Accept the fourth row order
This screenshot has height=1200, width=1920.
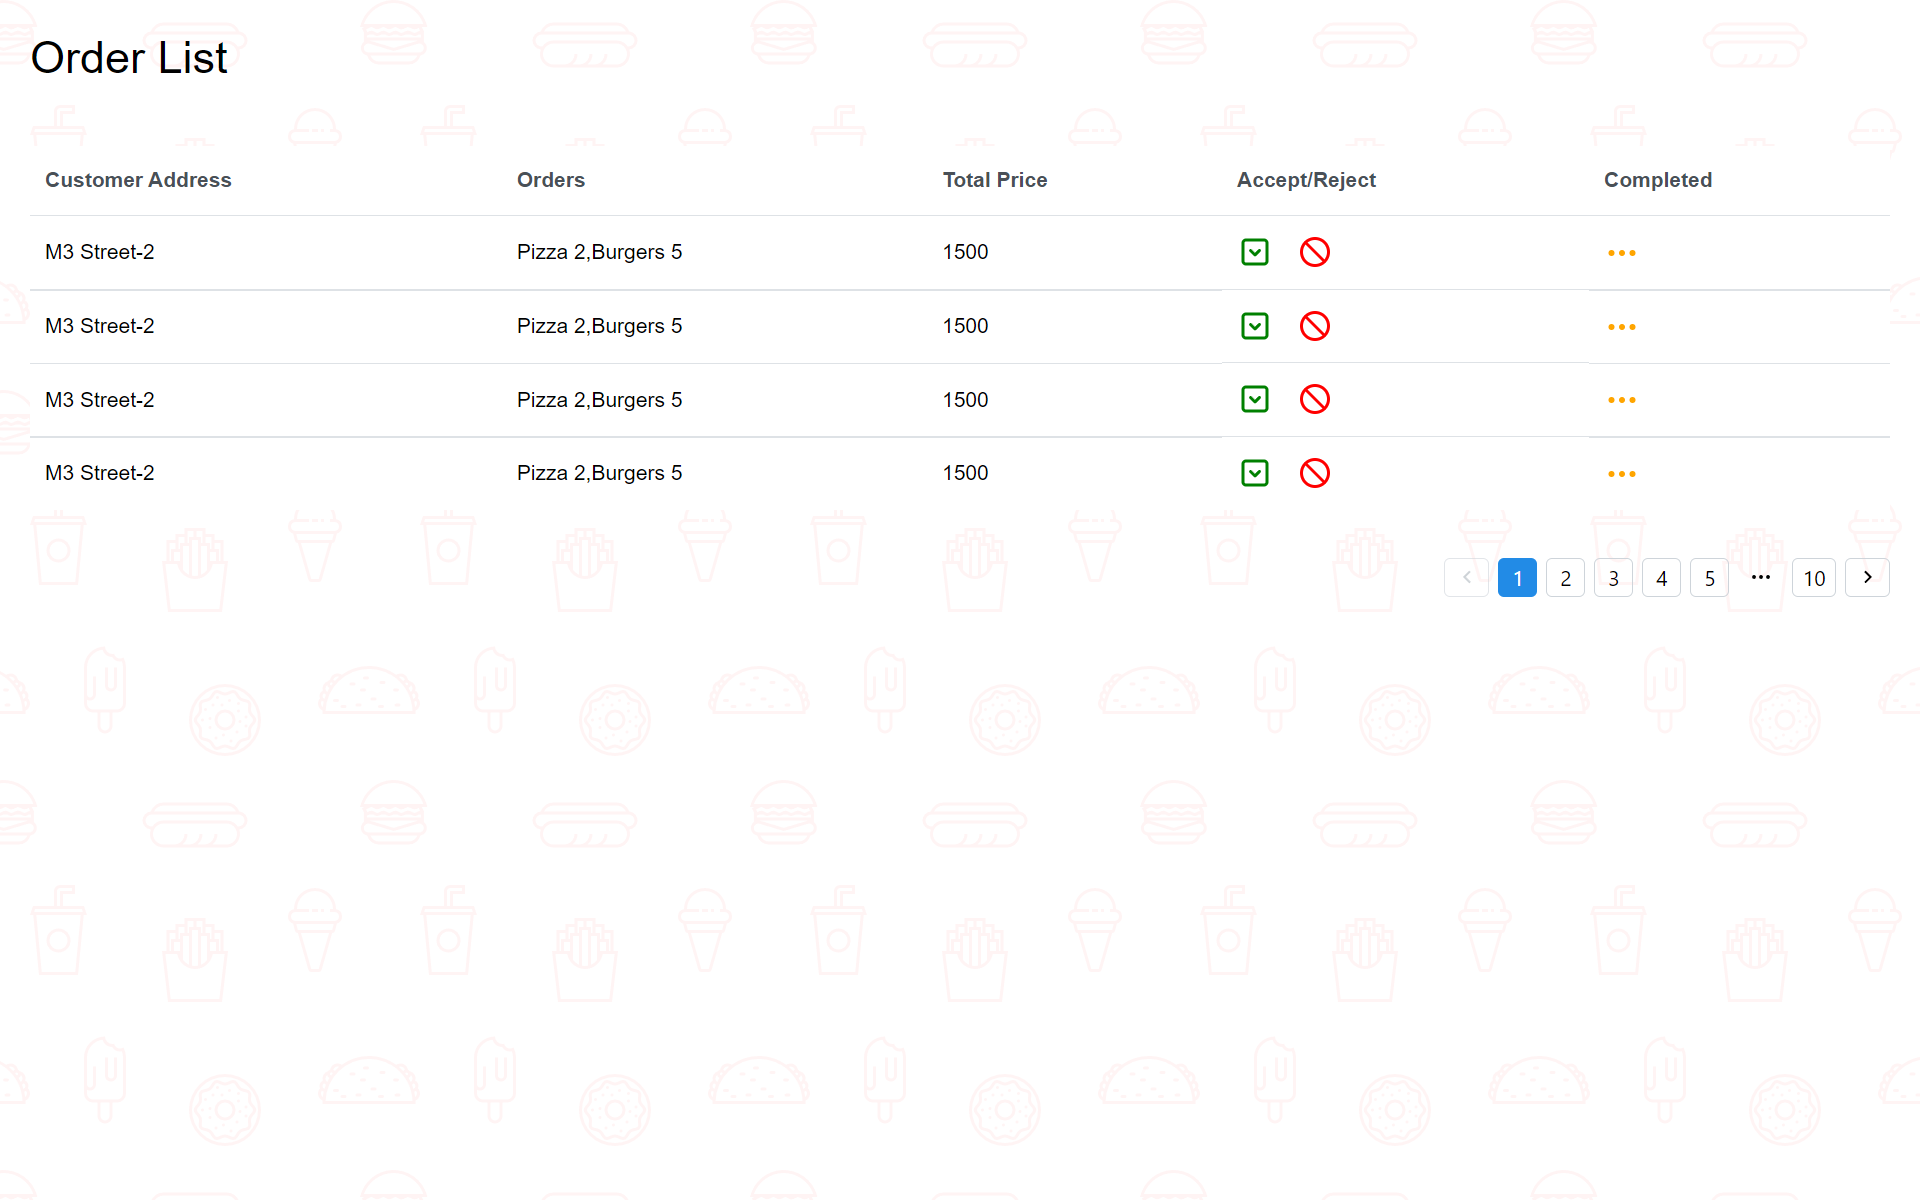coord(1254,473)
